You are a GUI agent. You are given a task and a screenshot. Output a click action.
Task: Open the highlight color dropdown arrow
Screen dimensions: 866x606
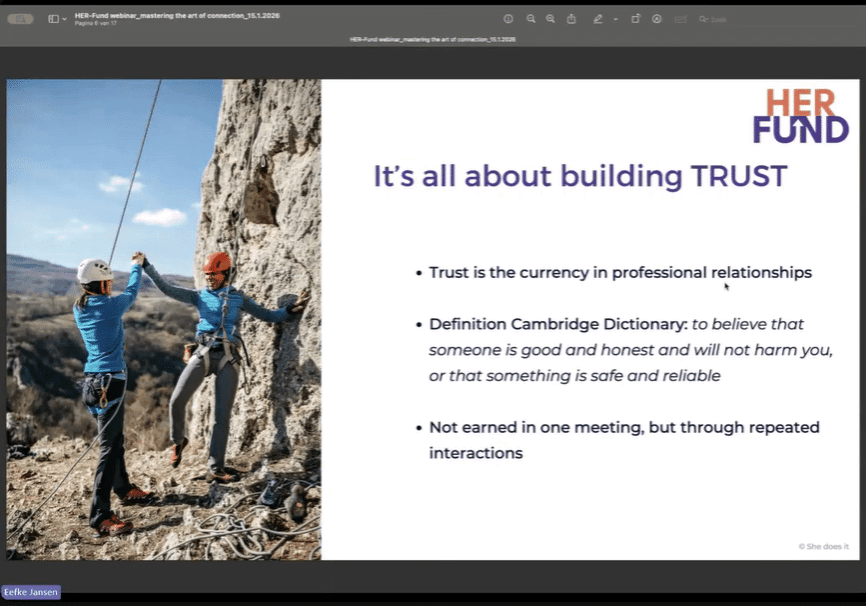point(614,19)
